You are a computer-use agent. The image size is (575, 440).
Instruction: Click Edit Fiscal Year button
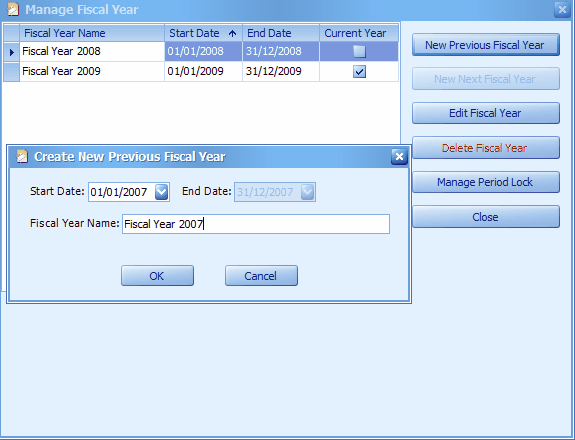(486, 113)
